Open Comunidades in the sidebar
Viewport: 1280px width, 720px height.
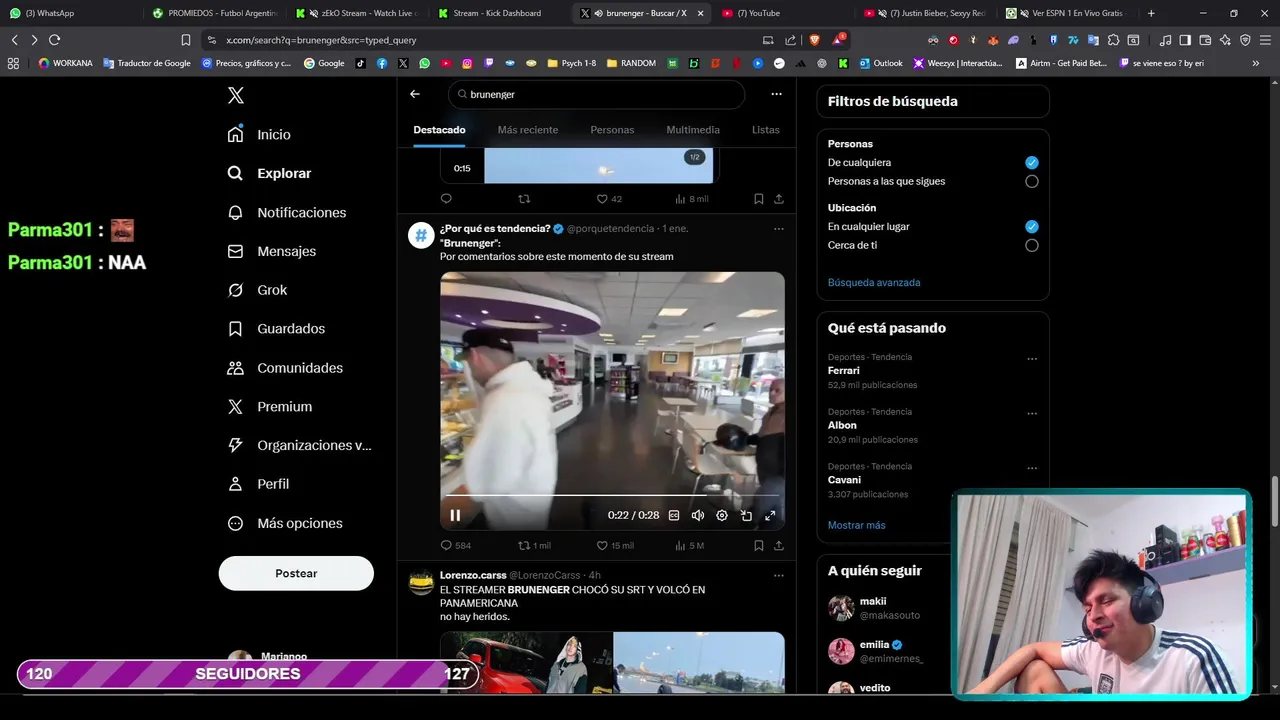[285, 368]
